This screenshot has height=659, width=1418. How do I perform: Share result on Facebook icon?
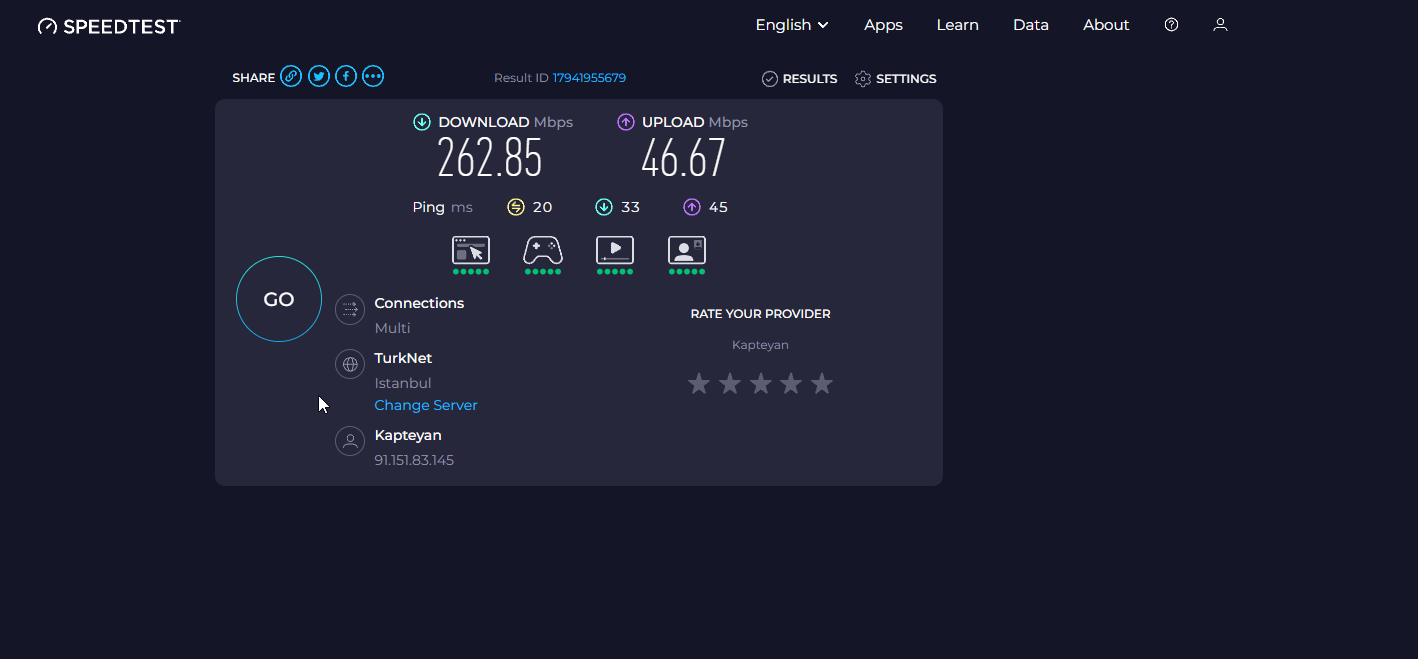346,76
